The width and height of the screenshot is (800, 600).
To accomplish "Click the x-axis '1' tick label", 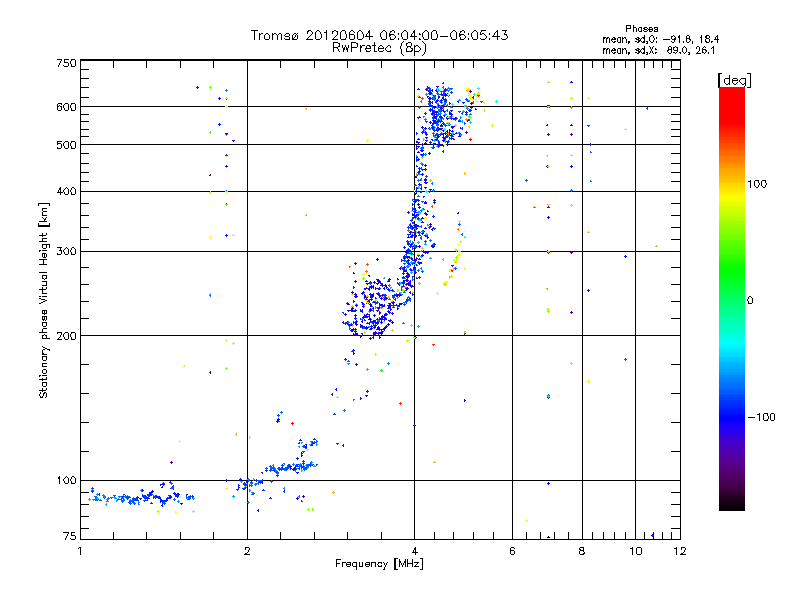I will 80,551.
